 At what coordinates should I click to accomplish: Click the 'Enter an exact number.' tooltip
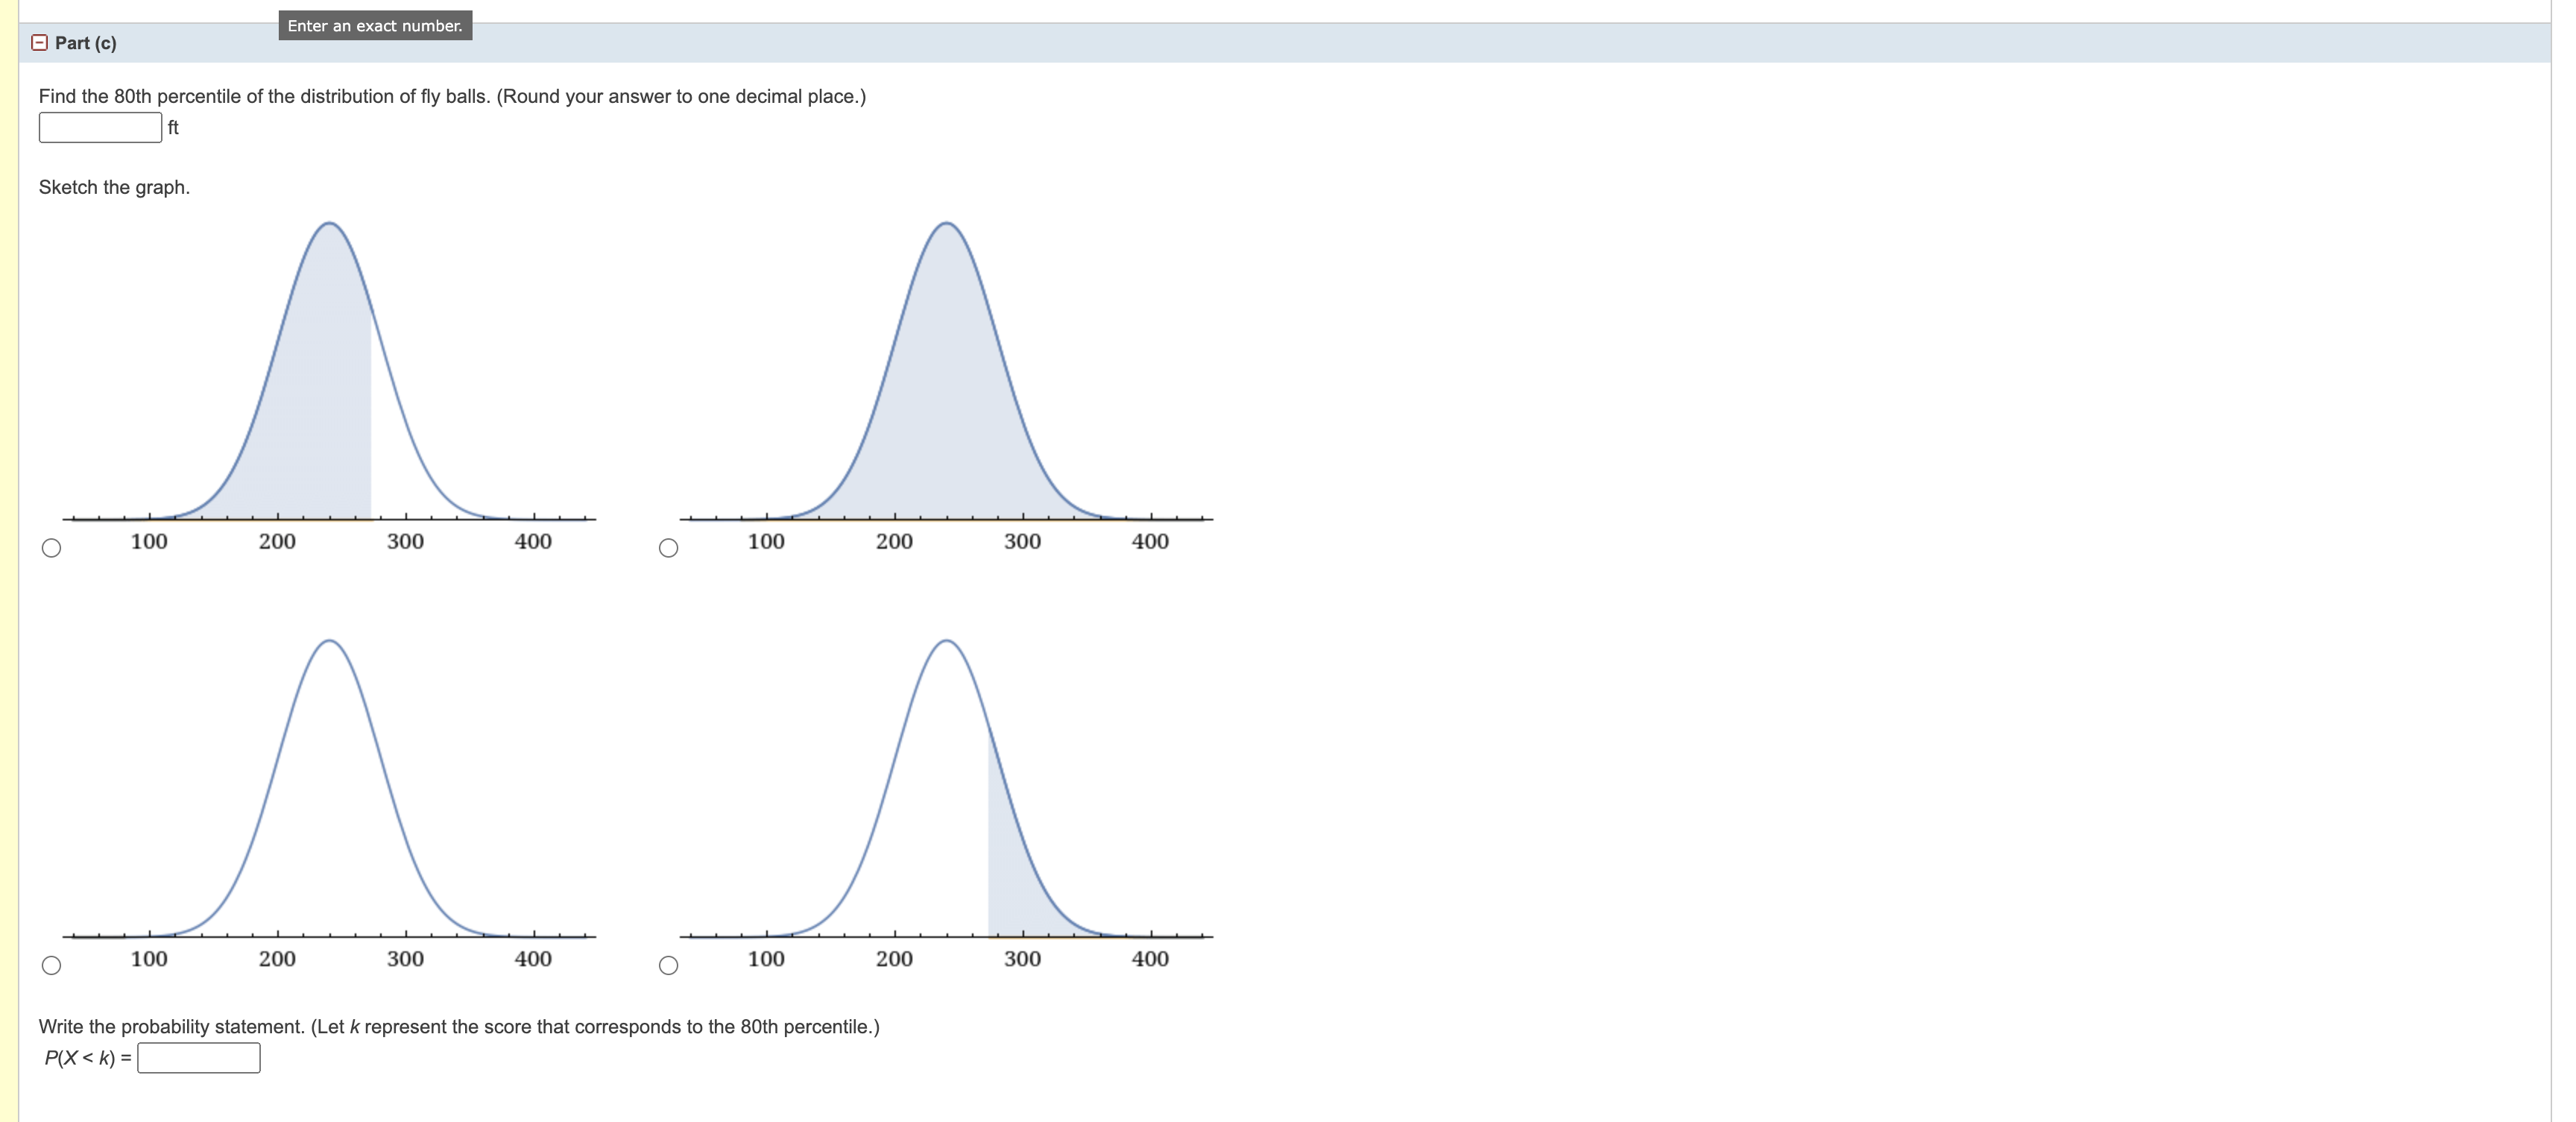[x=375, y=26]
